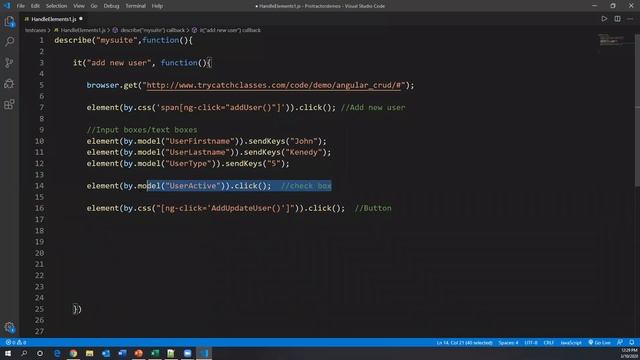Open the notifications bell in status bar

pos(631,342)
